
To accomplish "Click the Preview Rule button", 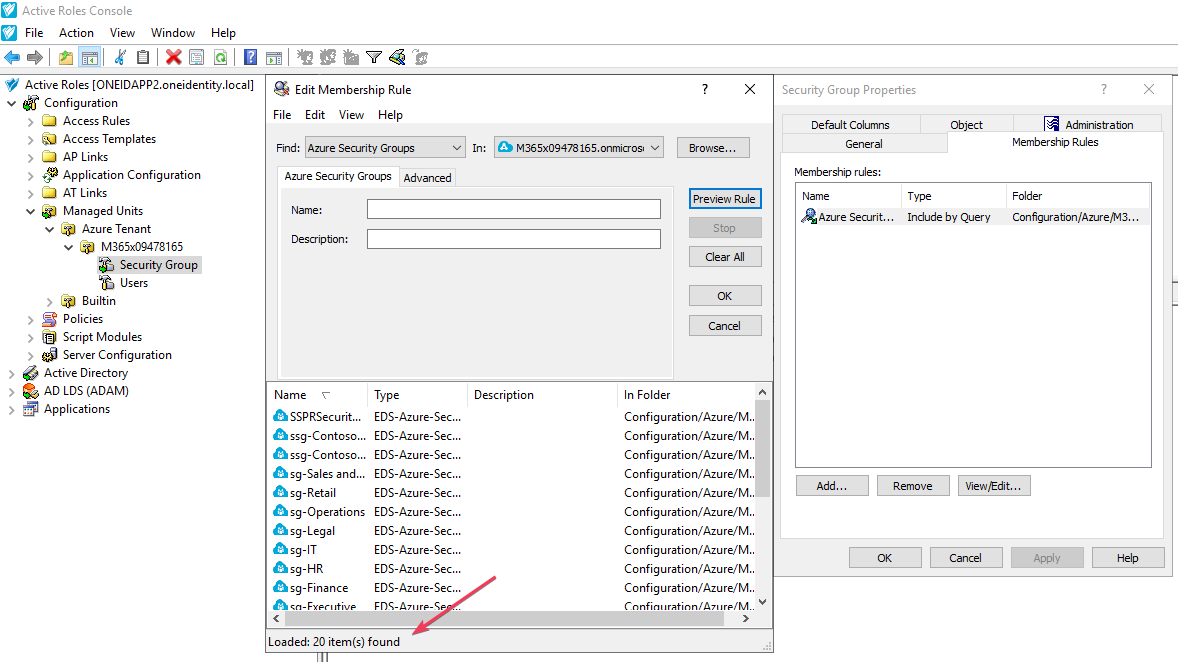I will pos(724,199).
